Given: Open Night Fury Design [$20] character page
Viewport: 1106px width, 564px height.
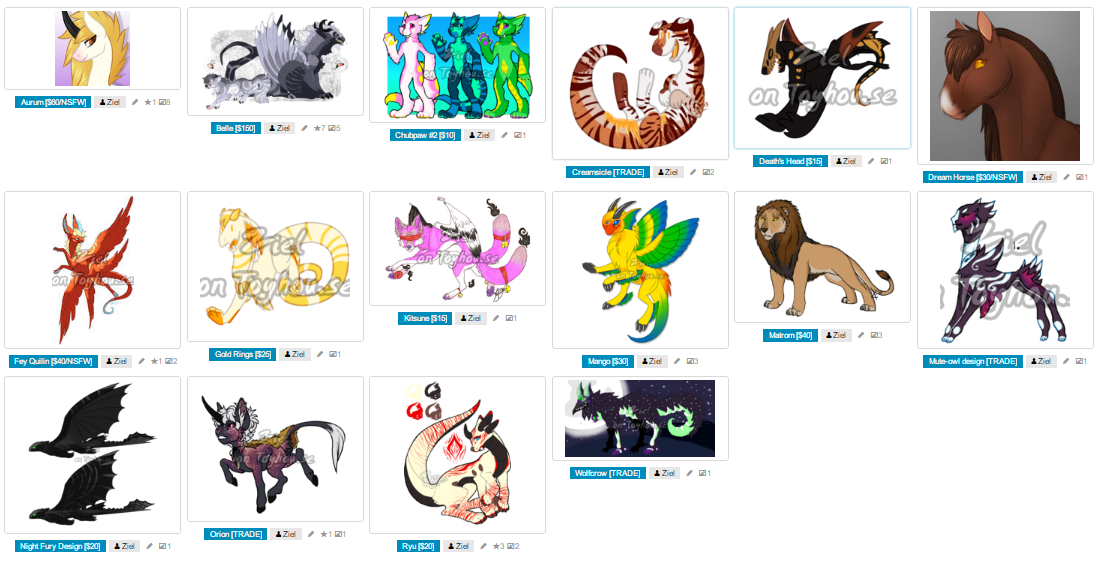Looking at the screenshot, I should 60,546.
